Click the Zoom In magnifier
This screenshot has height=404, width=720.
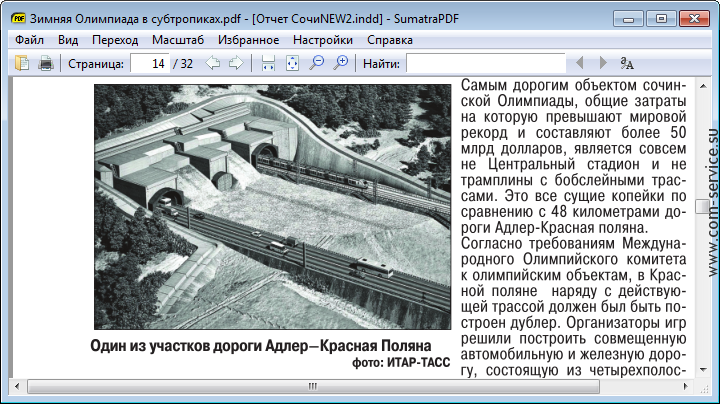coord(341,63)
